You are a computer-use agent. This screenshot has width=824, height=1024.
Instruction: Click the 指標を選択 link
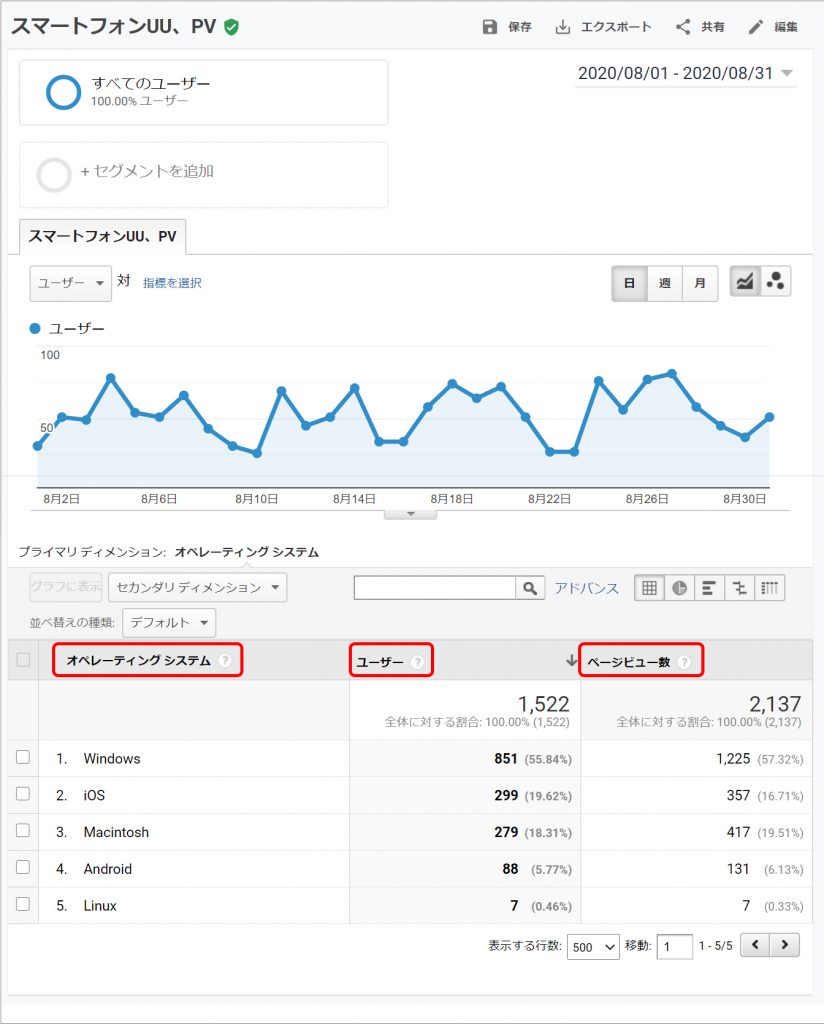[172, 283]
